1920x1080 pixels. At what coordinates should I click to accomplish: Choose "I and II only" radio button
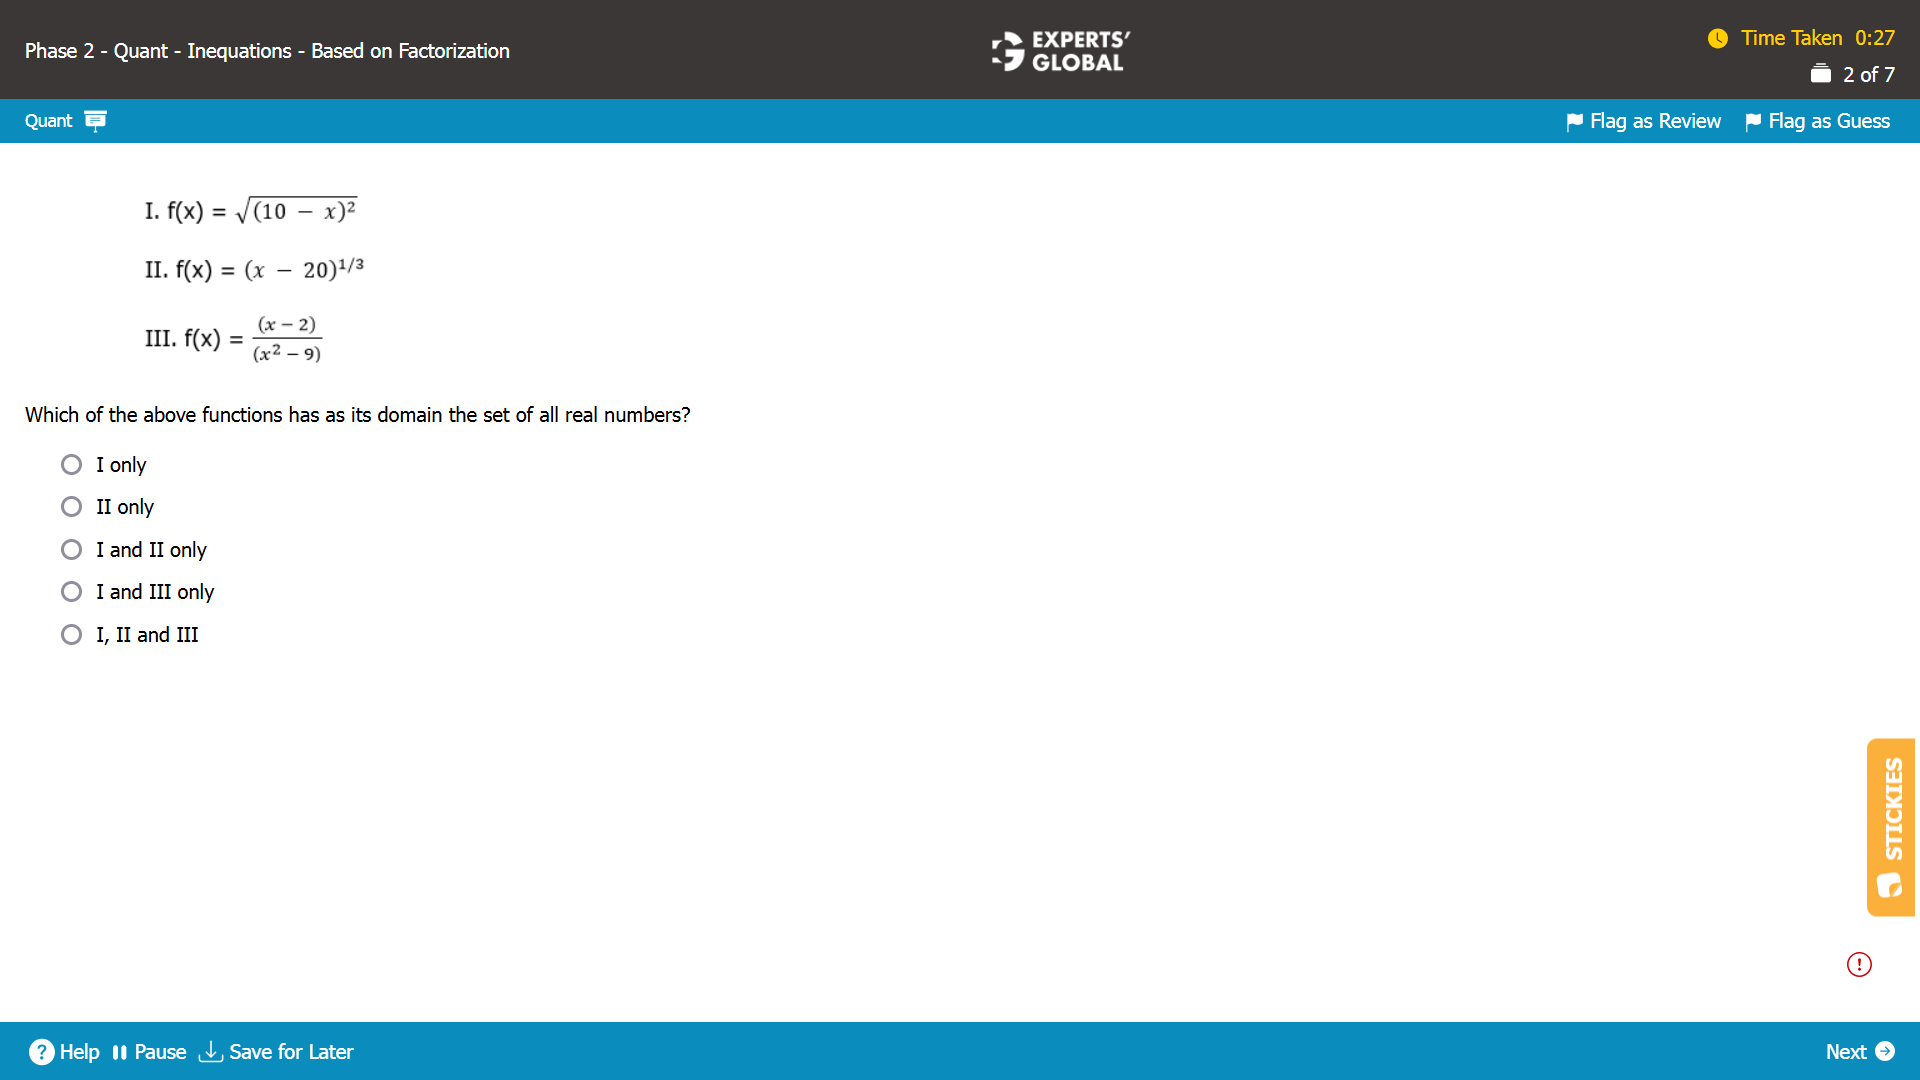pyautogui.click(x=71, y=550)
